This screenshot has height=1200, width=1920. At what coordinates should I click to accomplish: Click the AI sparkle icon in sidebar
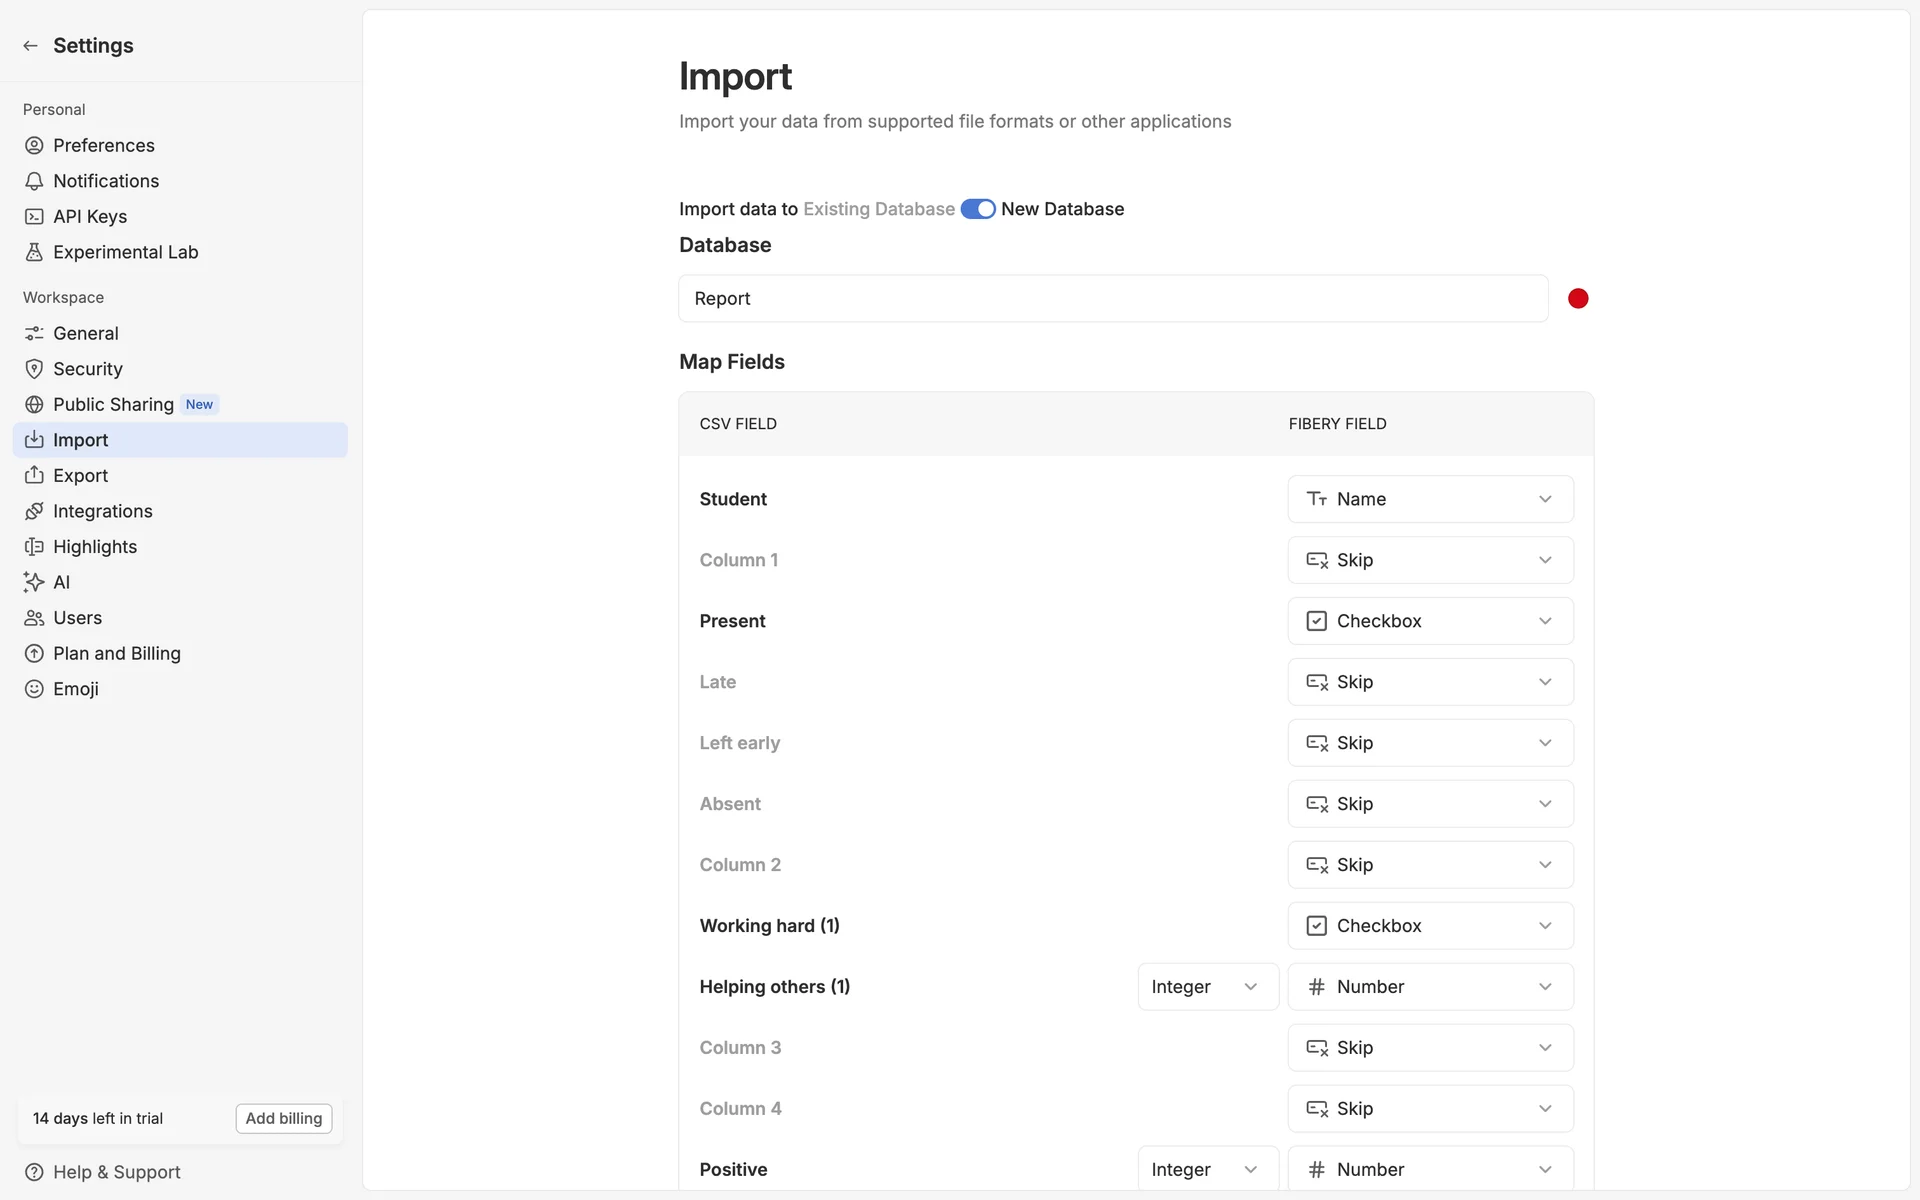click(x=34, y=582)
